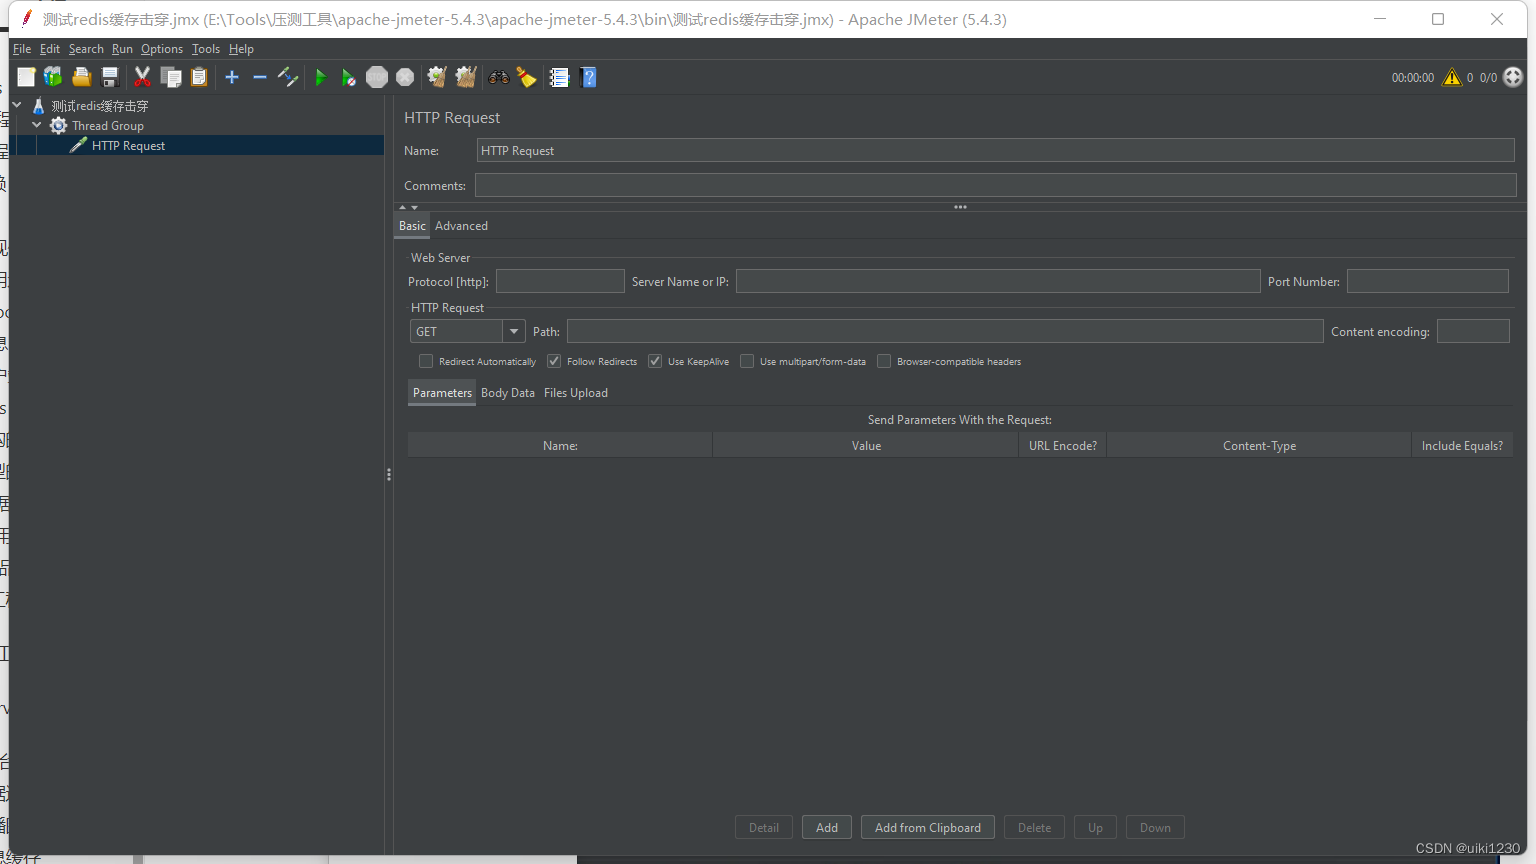The image size is (1536, 864).
Task: Click the panel divider collapse arrows
Action: pos(408,207)
